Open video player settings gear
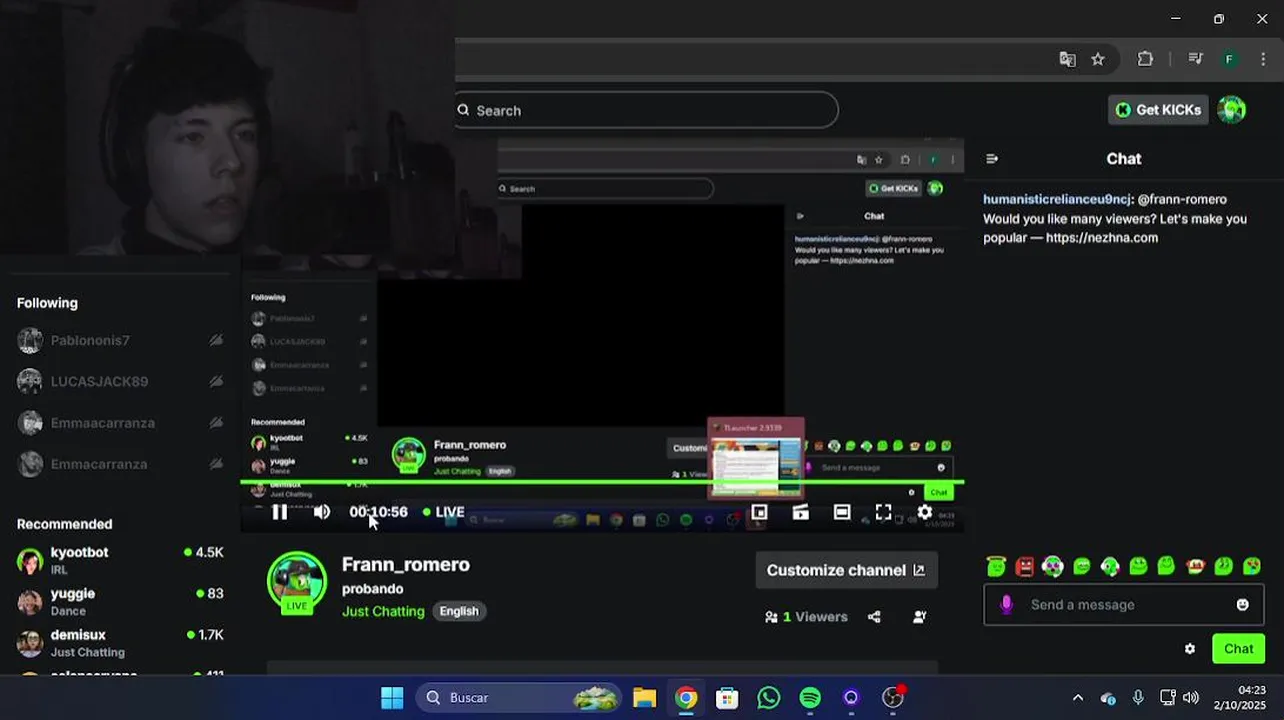Screen dimensions: 1284x720 [925, 512]
